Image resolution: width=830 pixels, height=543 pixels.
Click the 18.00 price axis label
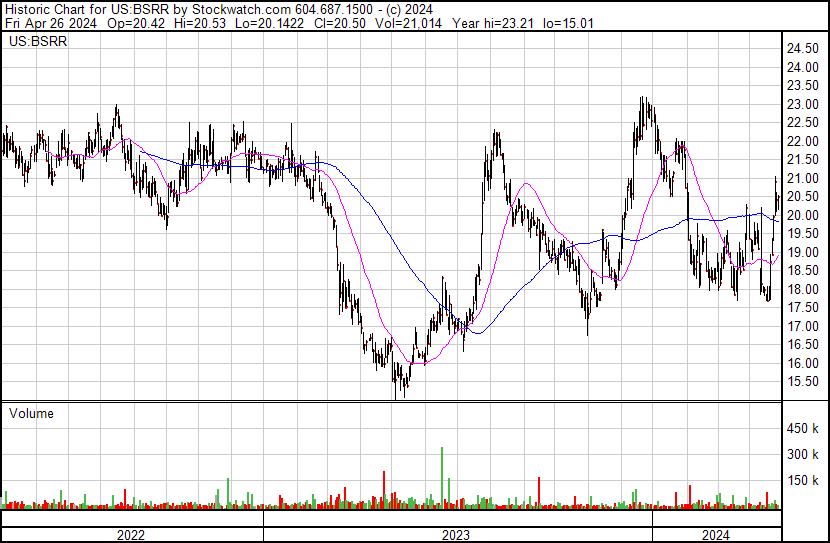802,289
